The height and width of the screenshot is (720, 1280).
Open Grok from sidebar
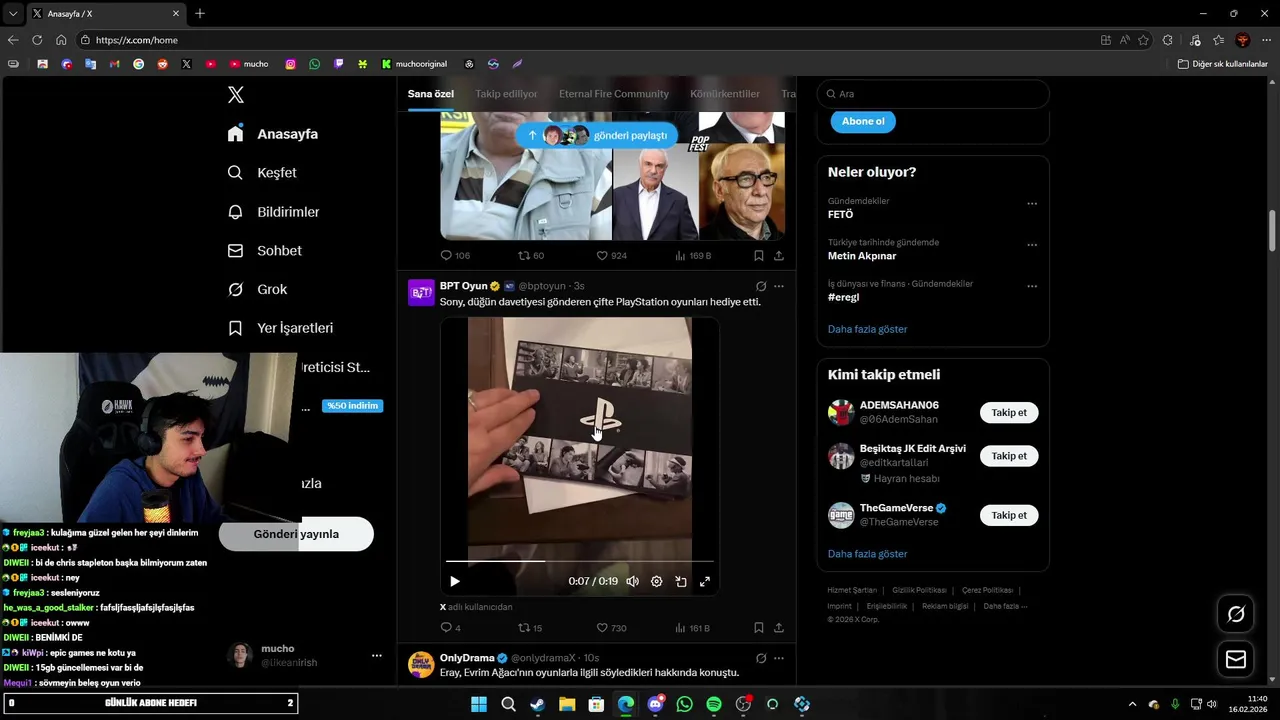click(258, 290)
